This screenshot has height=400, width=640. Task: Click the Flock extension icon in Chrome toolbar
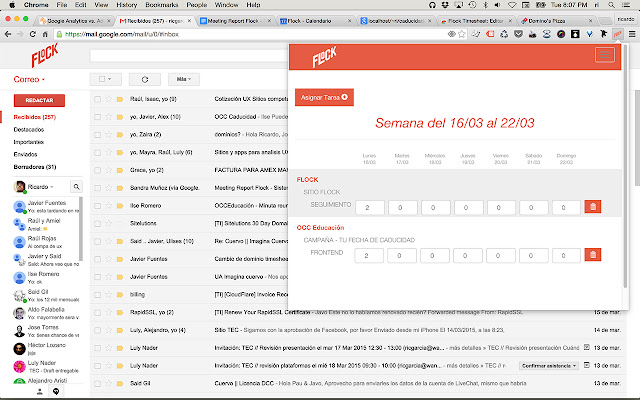[618, 34]
